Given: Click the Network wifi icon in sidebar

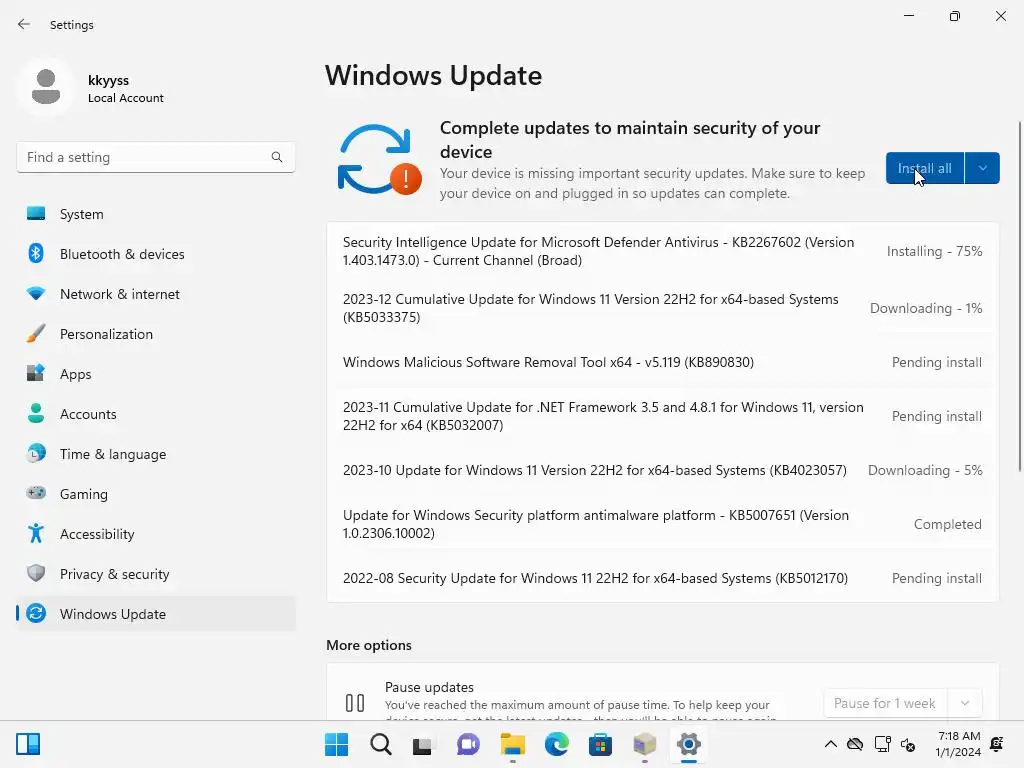Looking at the screenshot, I should point(36,293).
